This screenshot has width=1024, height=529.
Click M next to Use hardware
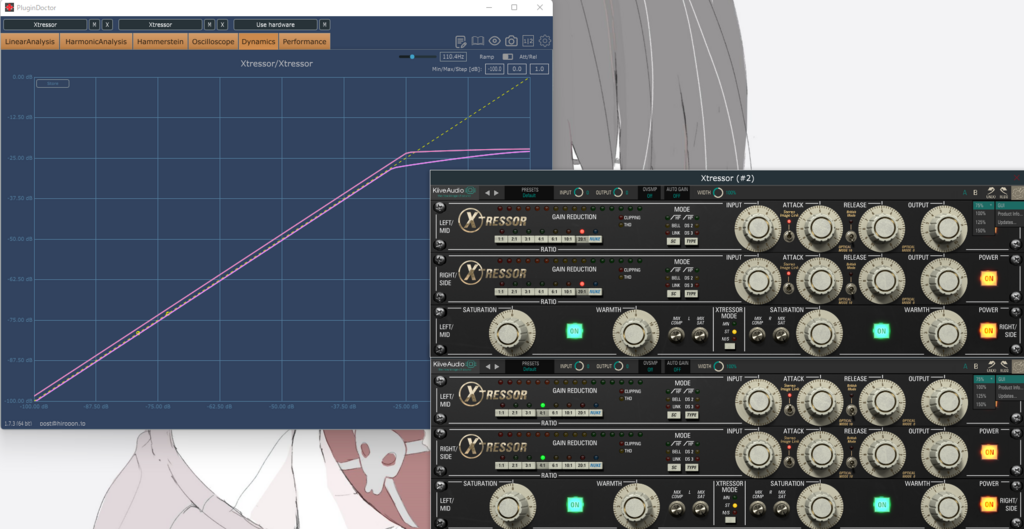pos(325,25)
